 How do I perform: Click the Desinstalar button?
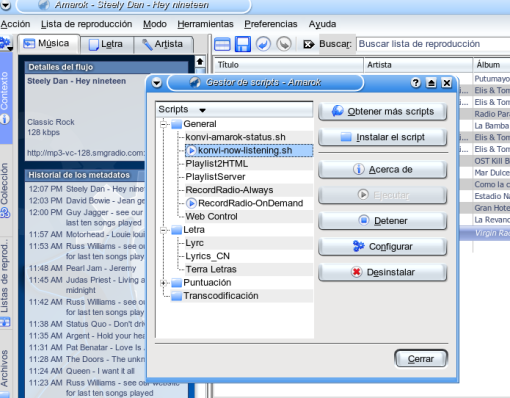point(383,272)
